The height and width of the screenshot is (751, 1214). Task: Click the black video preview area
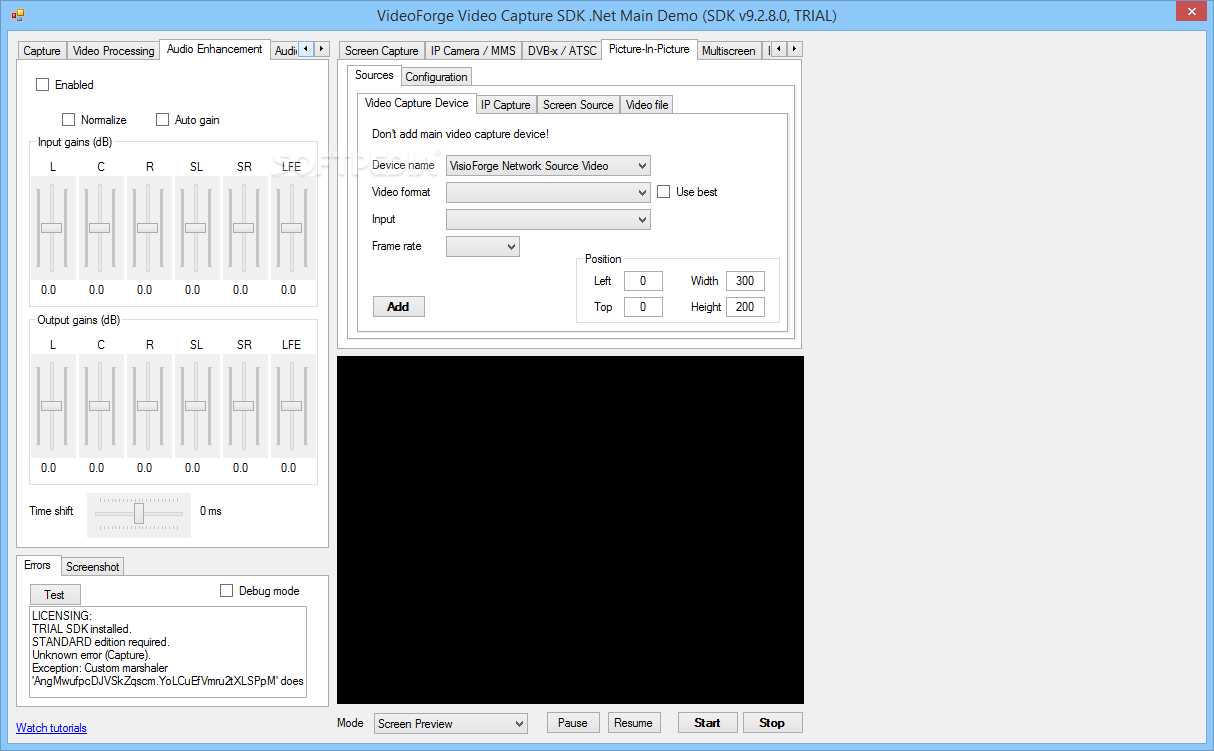570,530
